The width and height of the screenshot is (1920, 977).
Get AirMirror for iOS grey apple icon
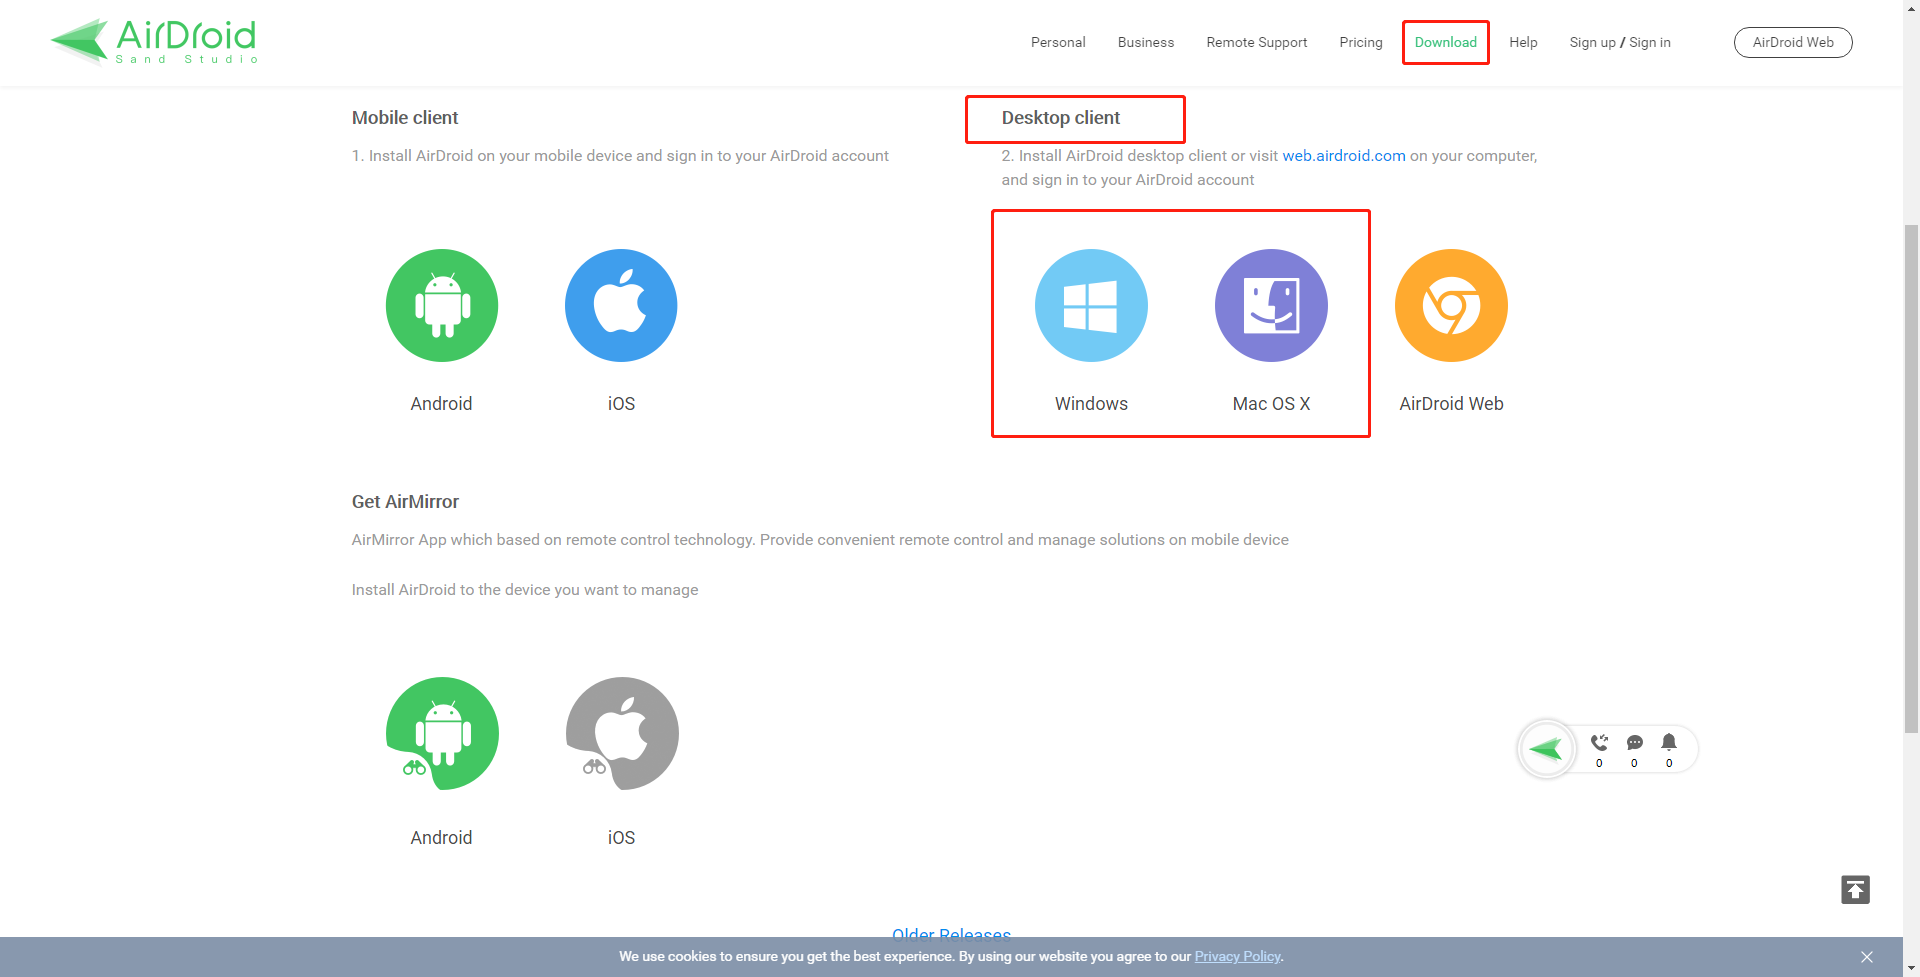click(x=622, y=733)
